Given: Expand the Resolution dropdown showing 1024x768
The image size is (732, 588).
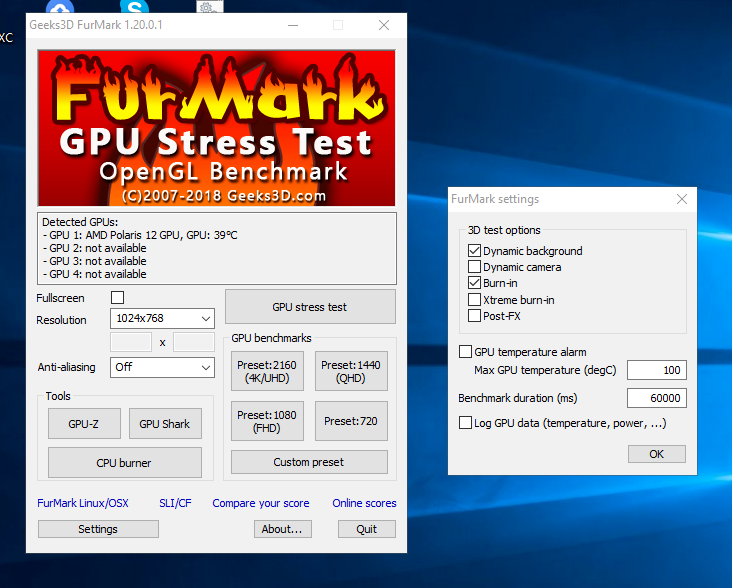Looking at the screenshot, I should coord(162,318).
